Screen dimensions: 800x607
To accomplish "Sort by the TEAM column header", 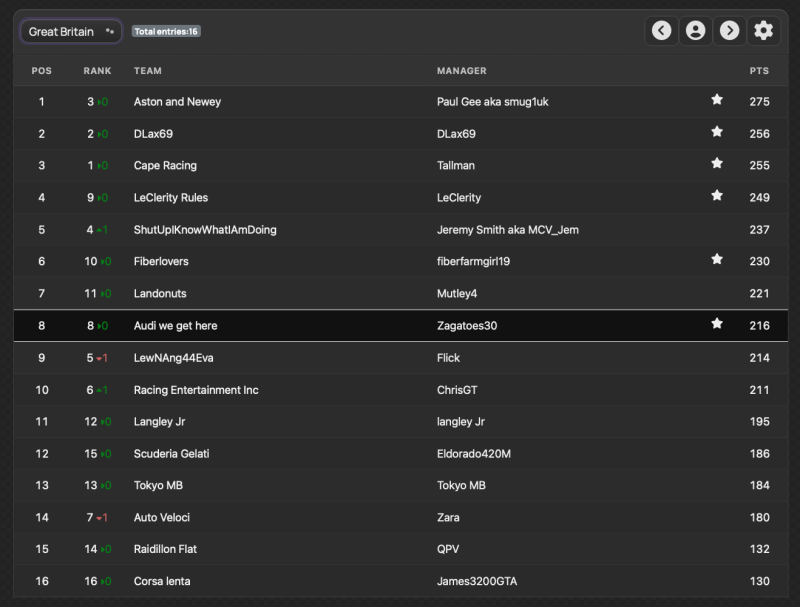I will click(147, 71).
